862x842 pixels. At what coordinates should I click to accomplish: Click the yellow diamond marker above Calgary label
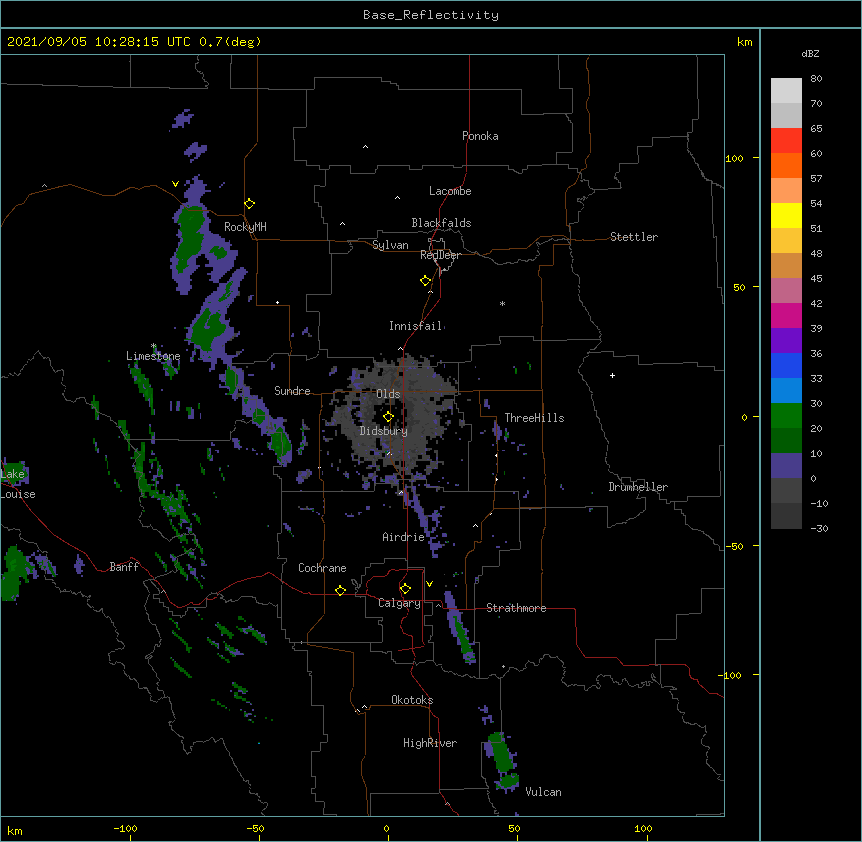[405, 589]
